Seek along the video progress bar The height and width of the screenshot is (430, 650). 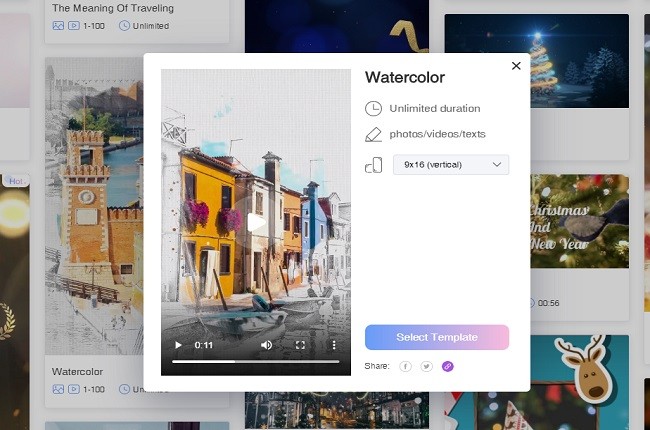[x=256, y=362]
